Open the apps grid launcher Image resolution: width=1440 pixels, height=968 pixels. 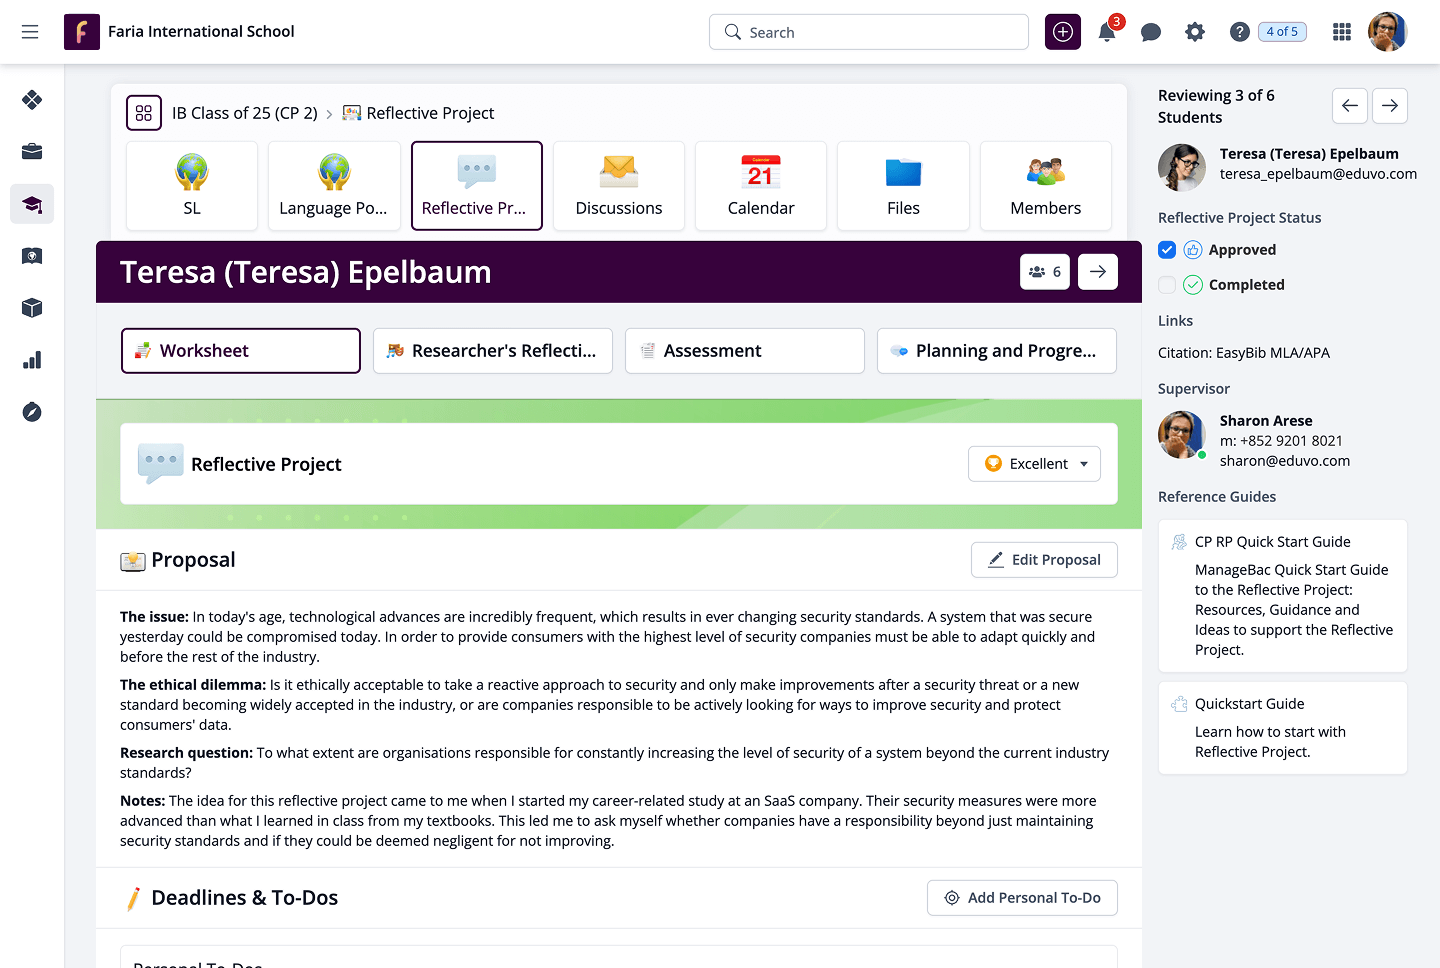pos(1342,32)
